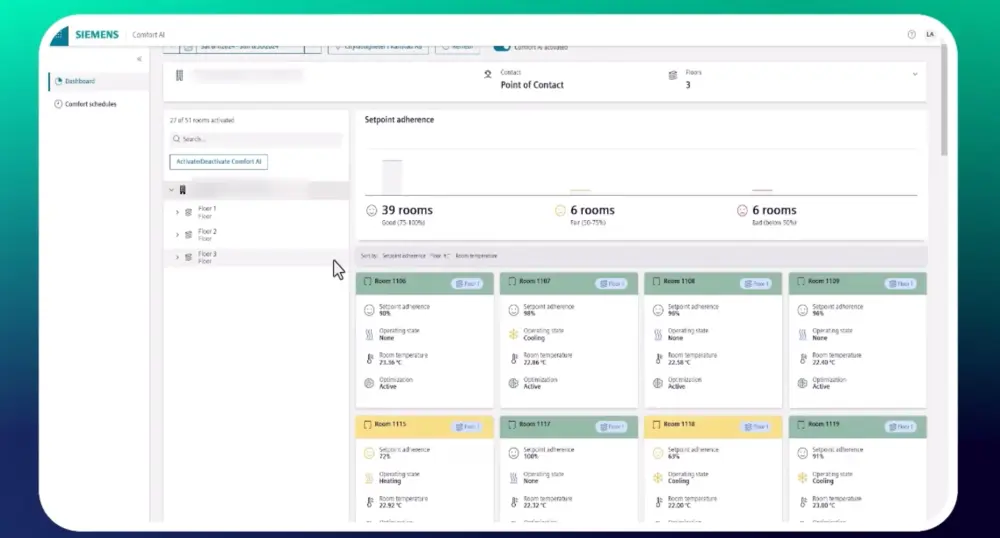Click the help question mark icon
The width and height of the screenshot is (1000, 538).
point(911,34)
